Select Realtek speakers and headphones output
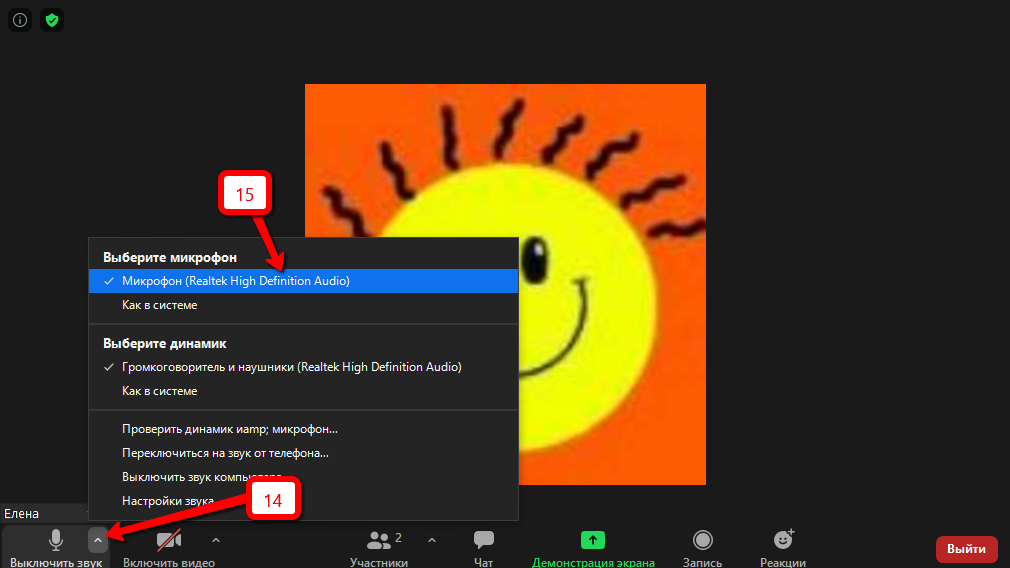Screen dimensions: 1010x568 click(291, 367)
